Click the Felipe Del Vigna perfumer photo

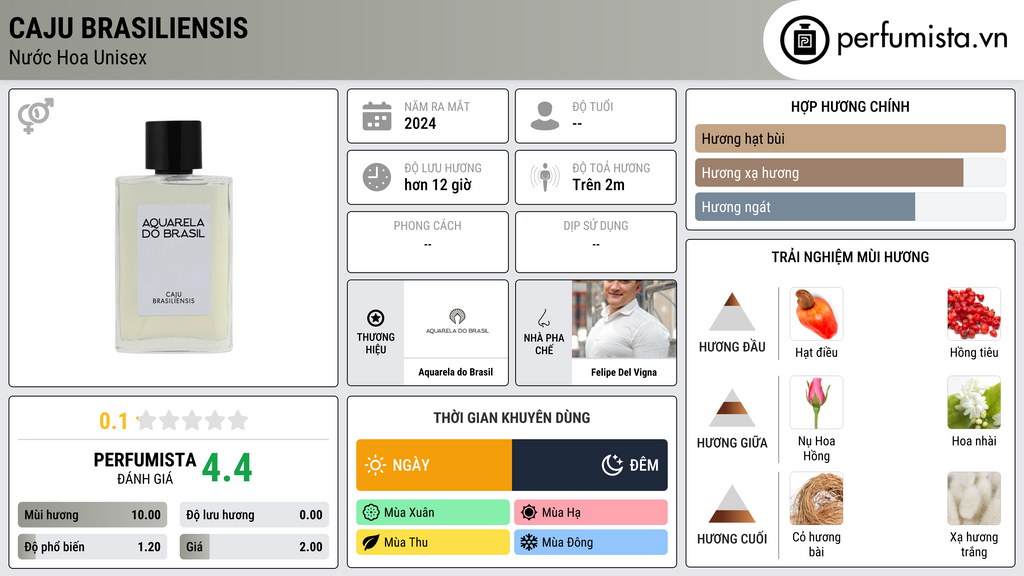624,319
